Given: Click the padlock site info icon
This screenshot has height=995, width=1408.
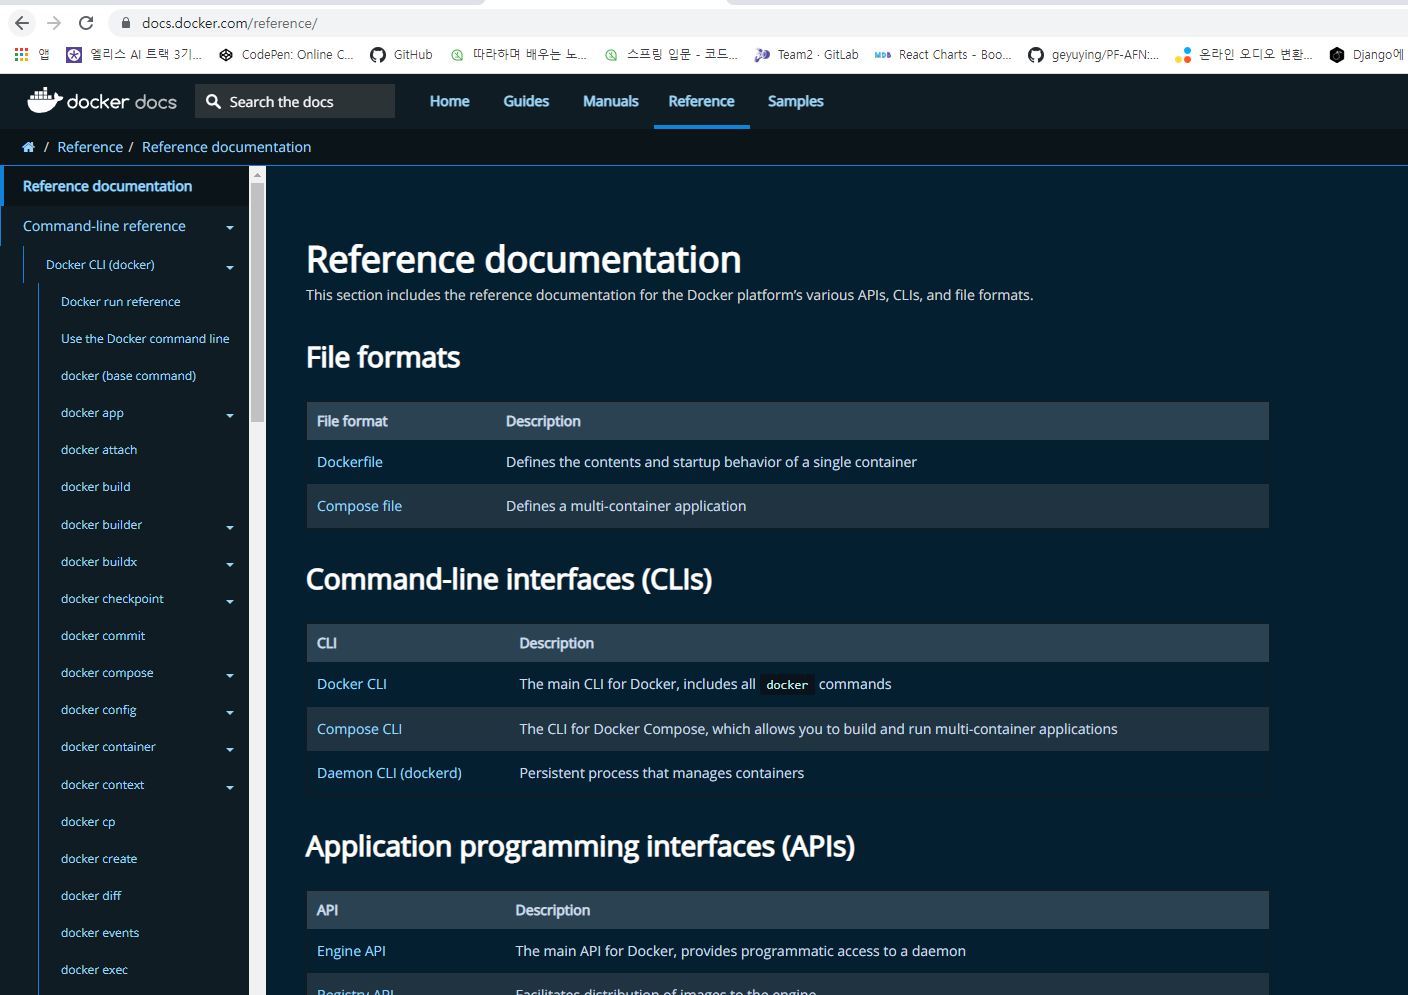Looking at the screenshot, I should pyautogui.click(x=126, y=23).
